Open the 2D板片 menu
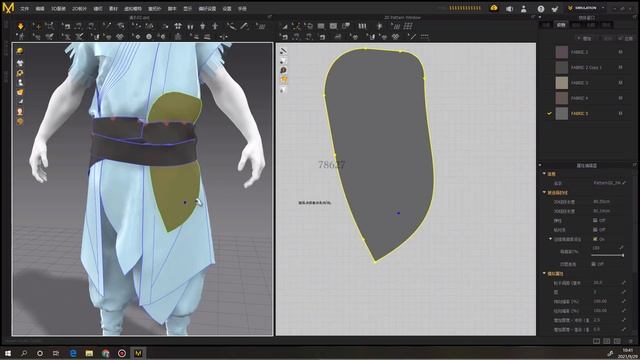This screenshot has height=360, width=640. [79, 9]
